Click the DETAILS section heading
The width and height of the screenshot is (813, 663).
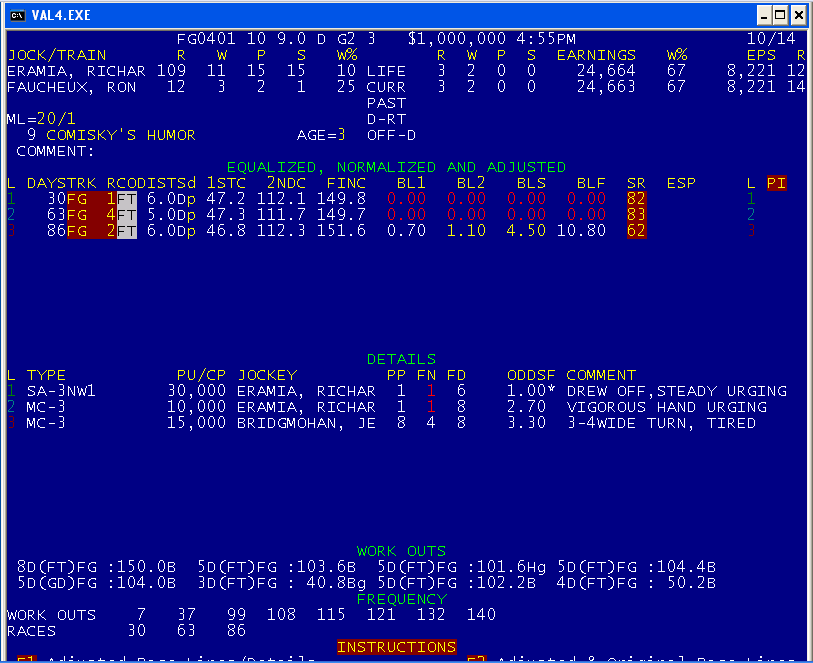pos(401,359)
